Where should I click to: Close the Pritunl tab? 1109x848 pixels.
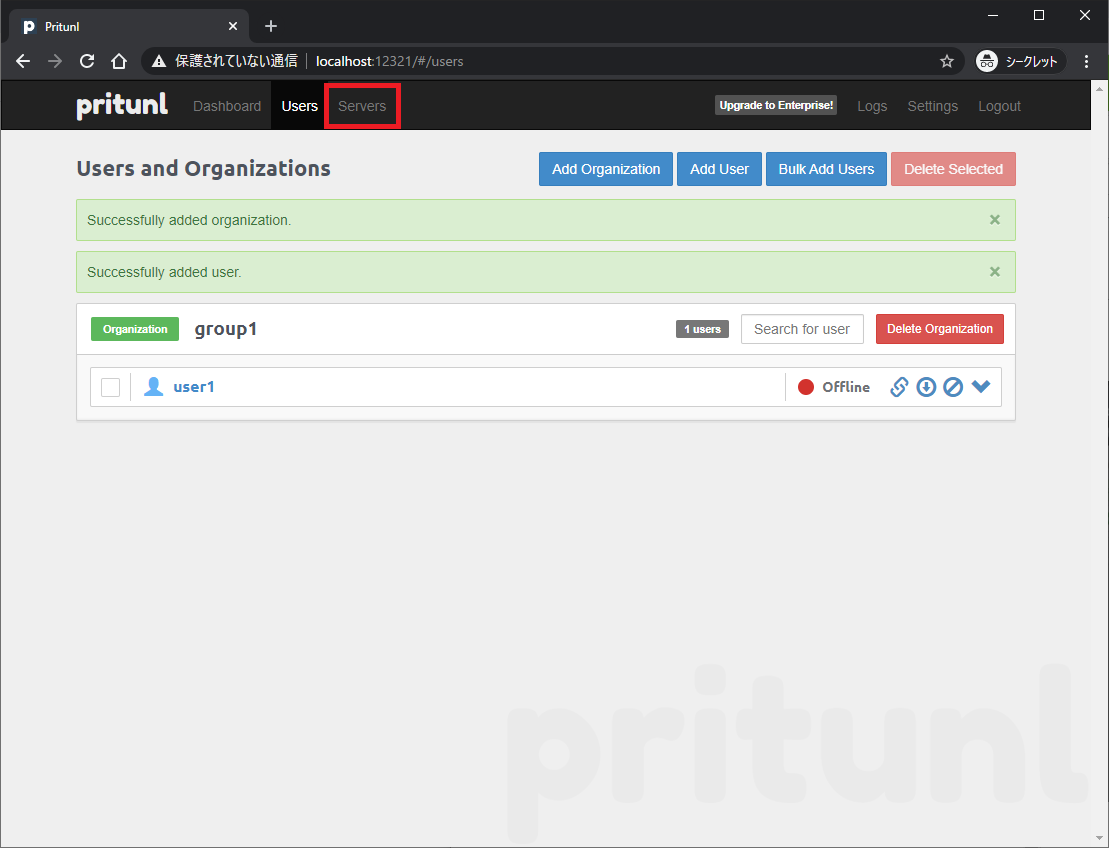point(233,26)
